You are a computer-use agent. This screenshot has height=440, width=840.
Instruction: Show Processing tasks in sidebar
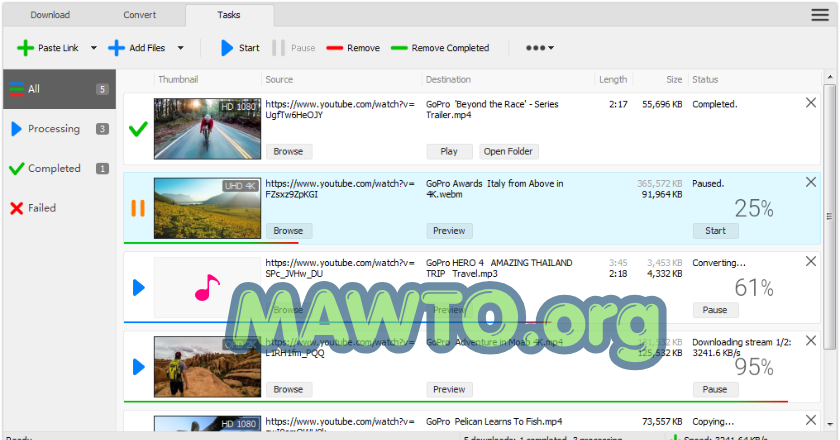(59, 129)
